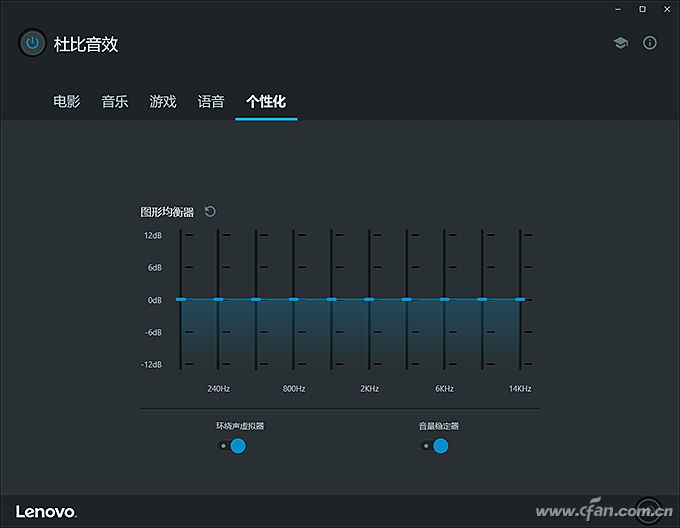Switch to the 音乐 tab
Image resolution: width=680 pixels, height=528 pixels.
[x=115, y=101]
